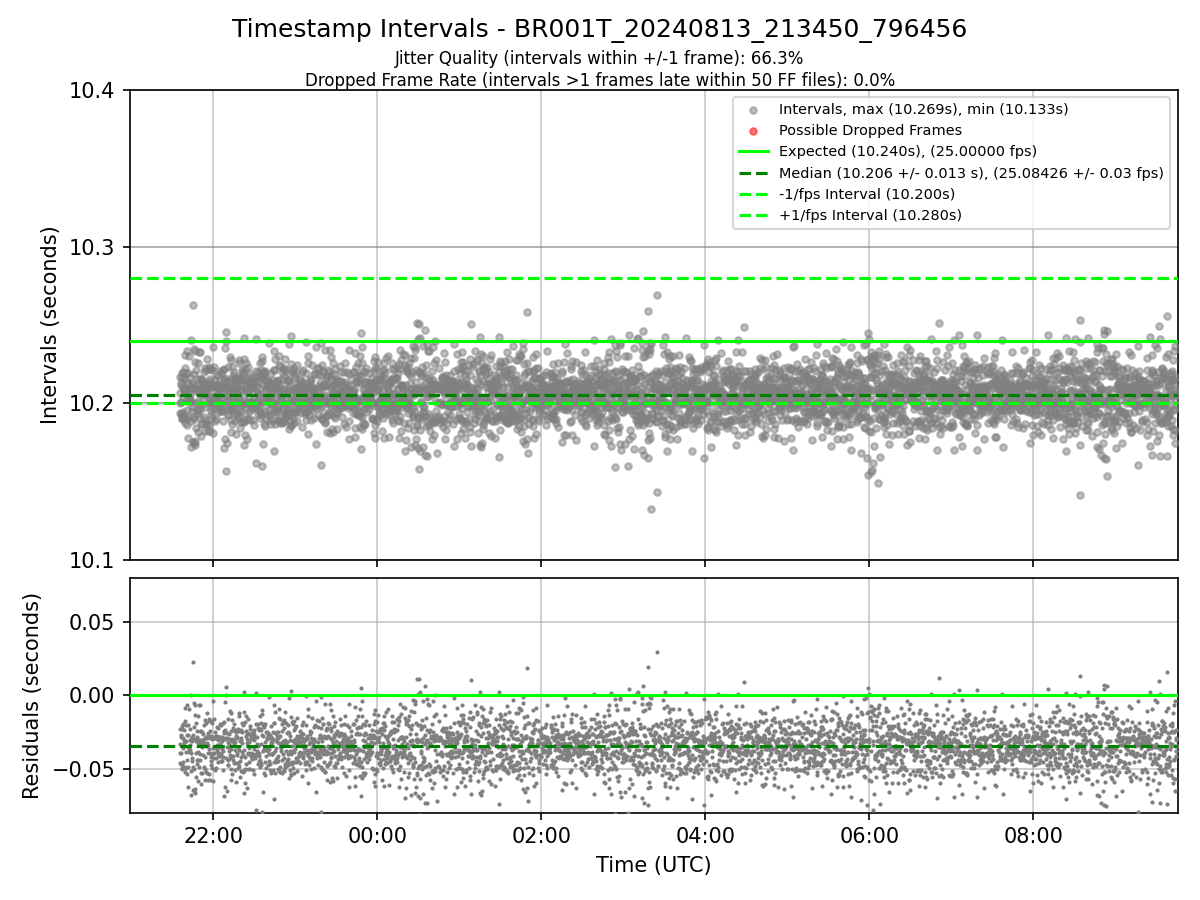Click the '22:00' time tick label
Viewport: 1200px width, 900px height.
coord(213,834)
